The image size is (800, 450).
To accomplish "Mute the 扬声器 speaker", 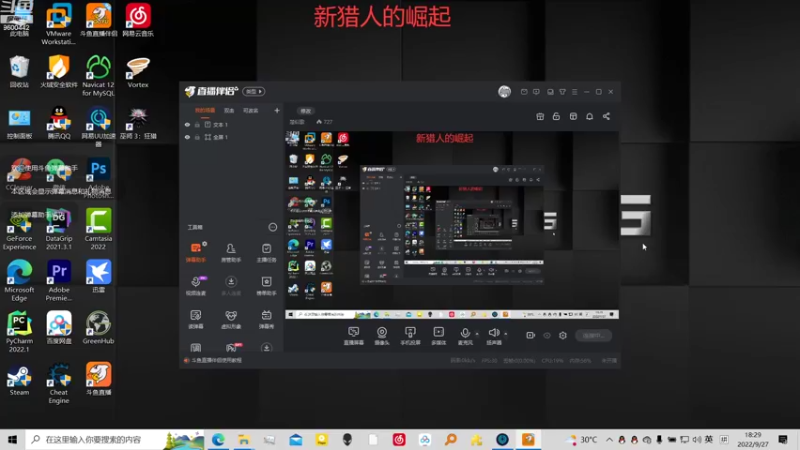I will 493,336.
